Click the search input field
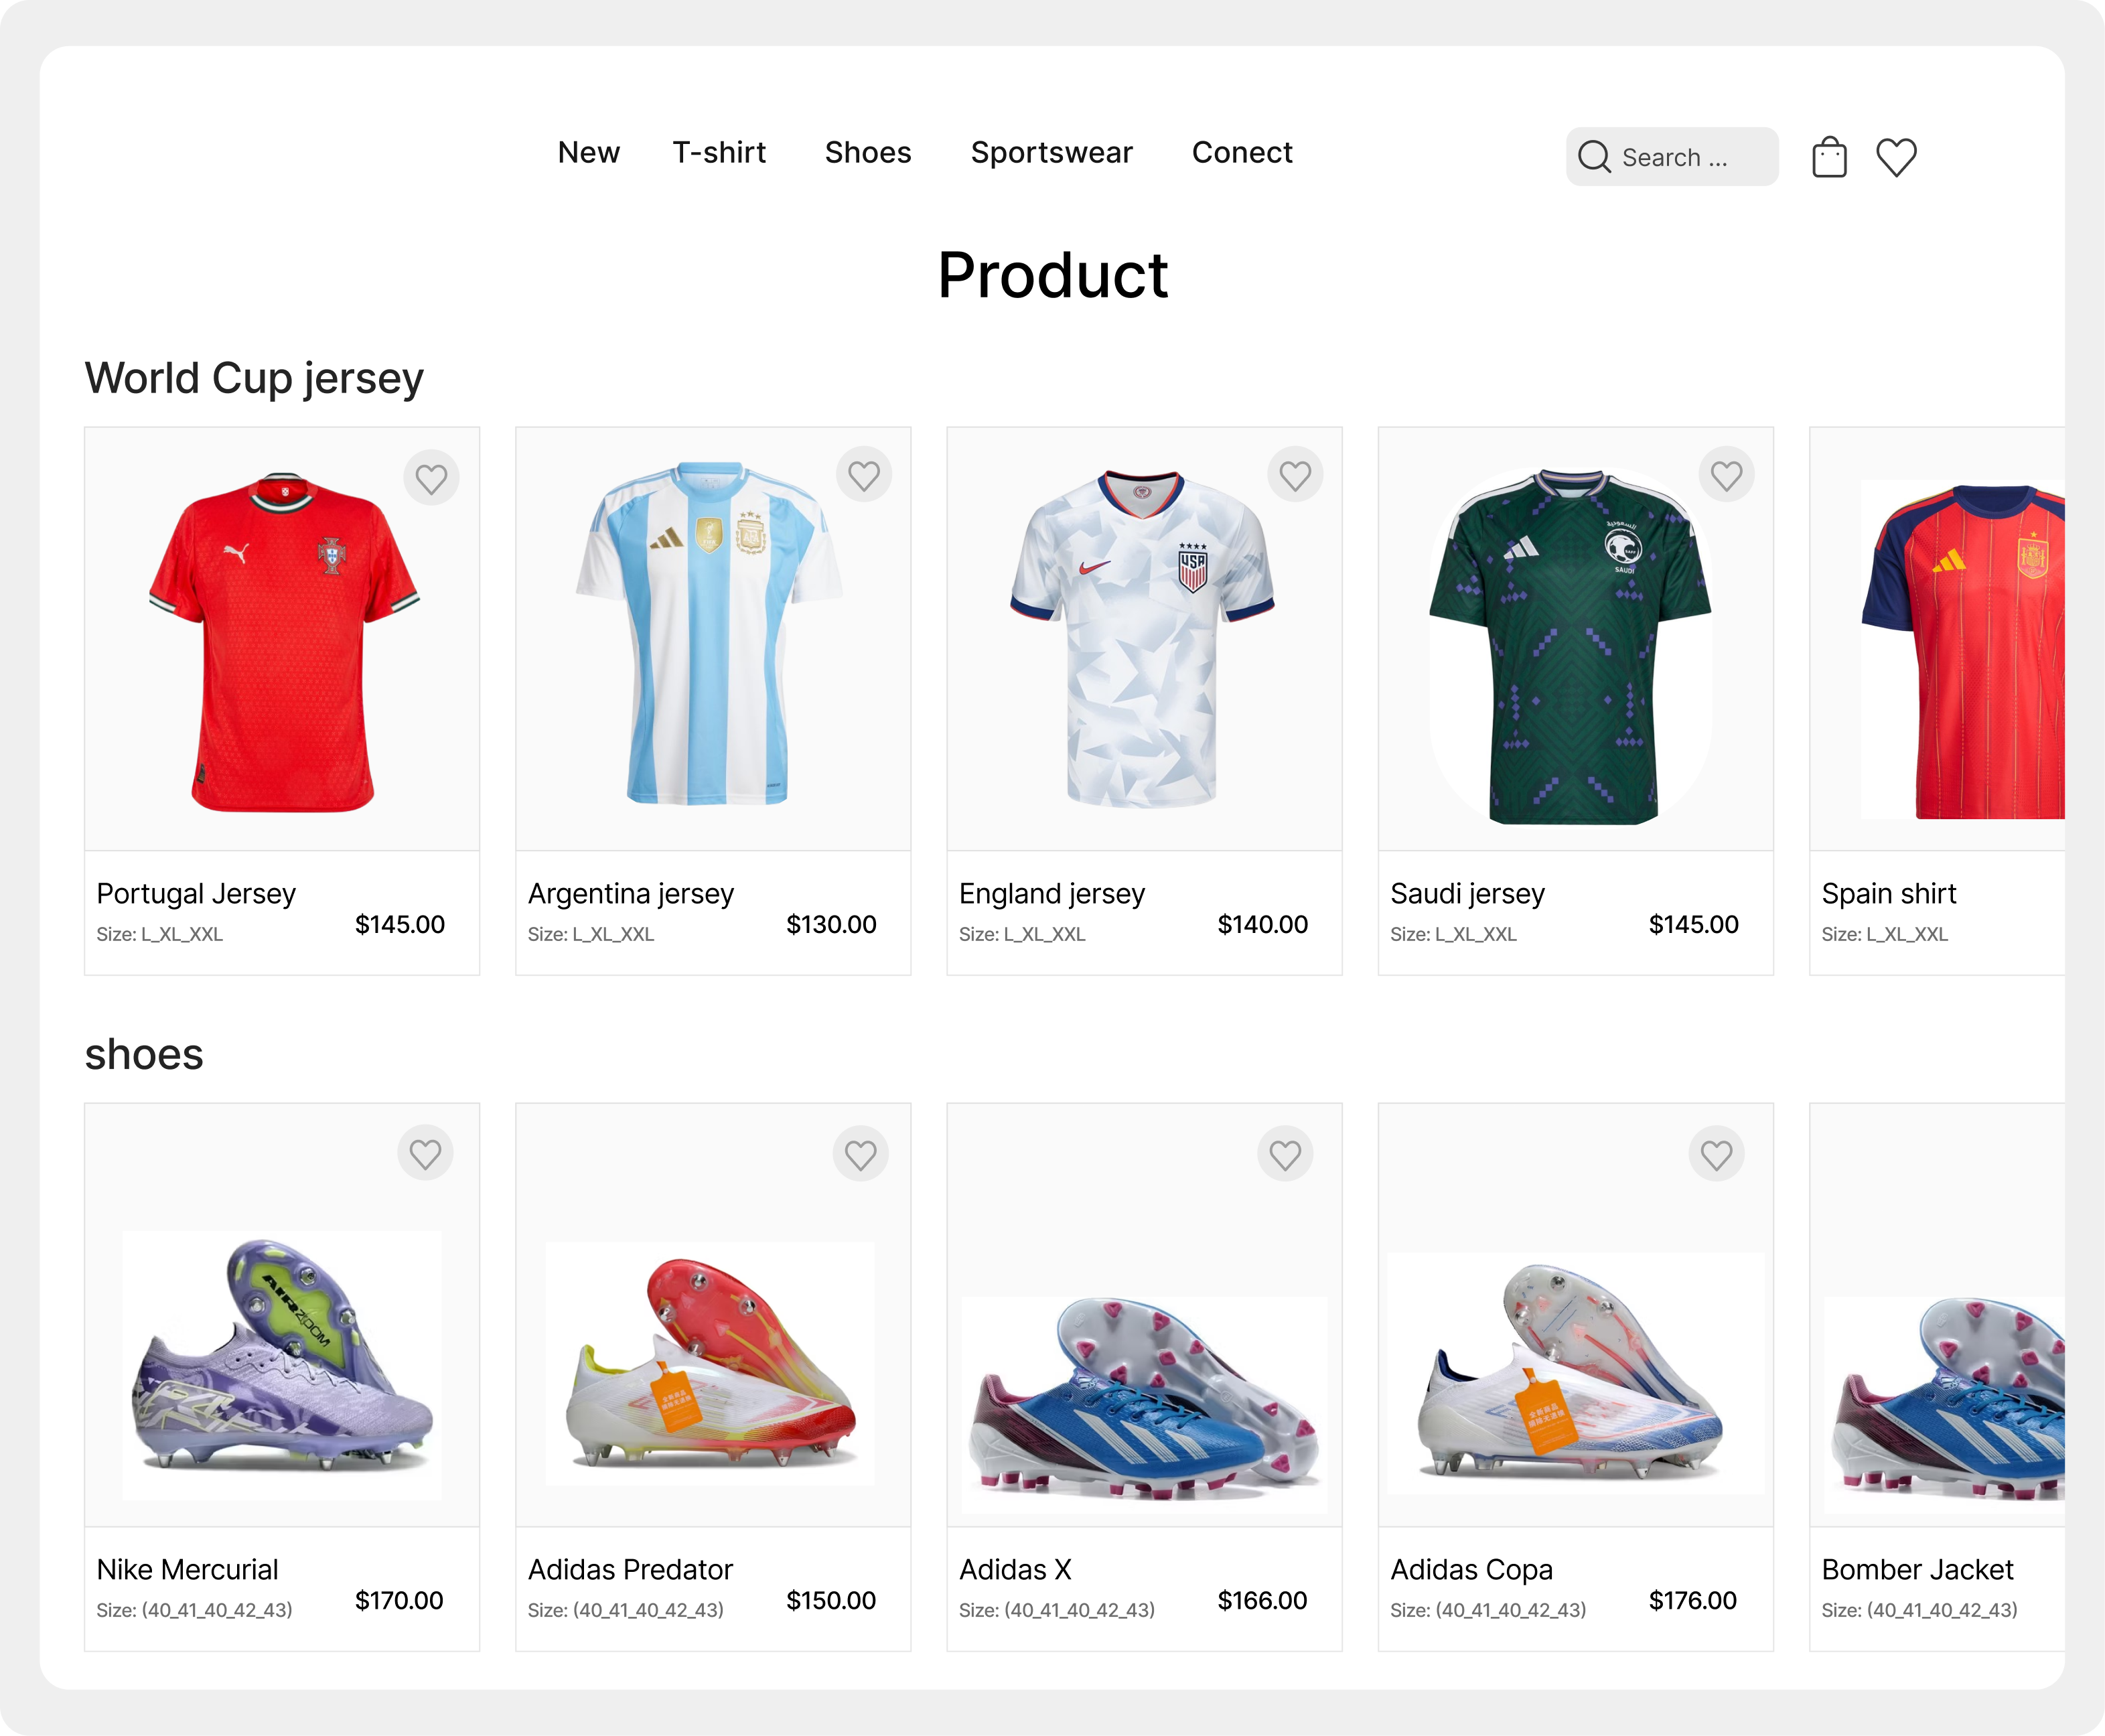2105x1736 pixels. point(1690,156)
